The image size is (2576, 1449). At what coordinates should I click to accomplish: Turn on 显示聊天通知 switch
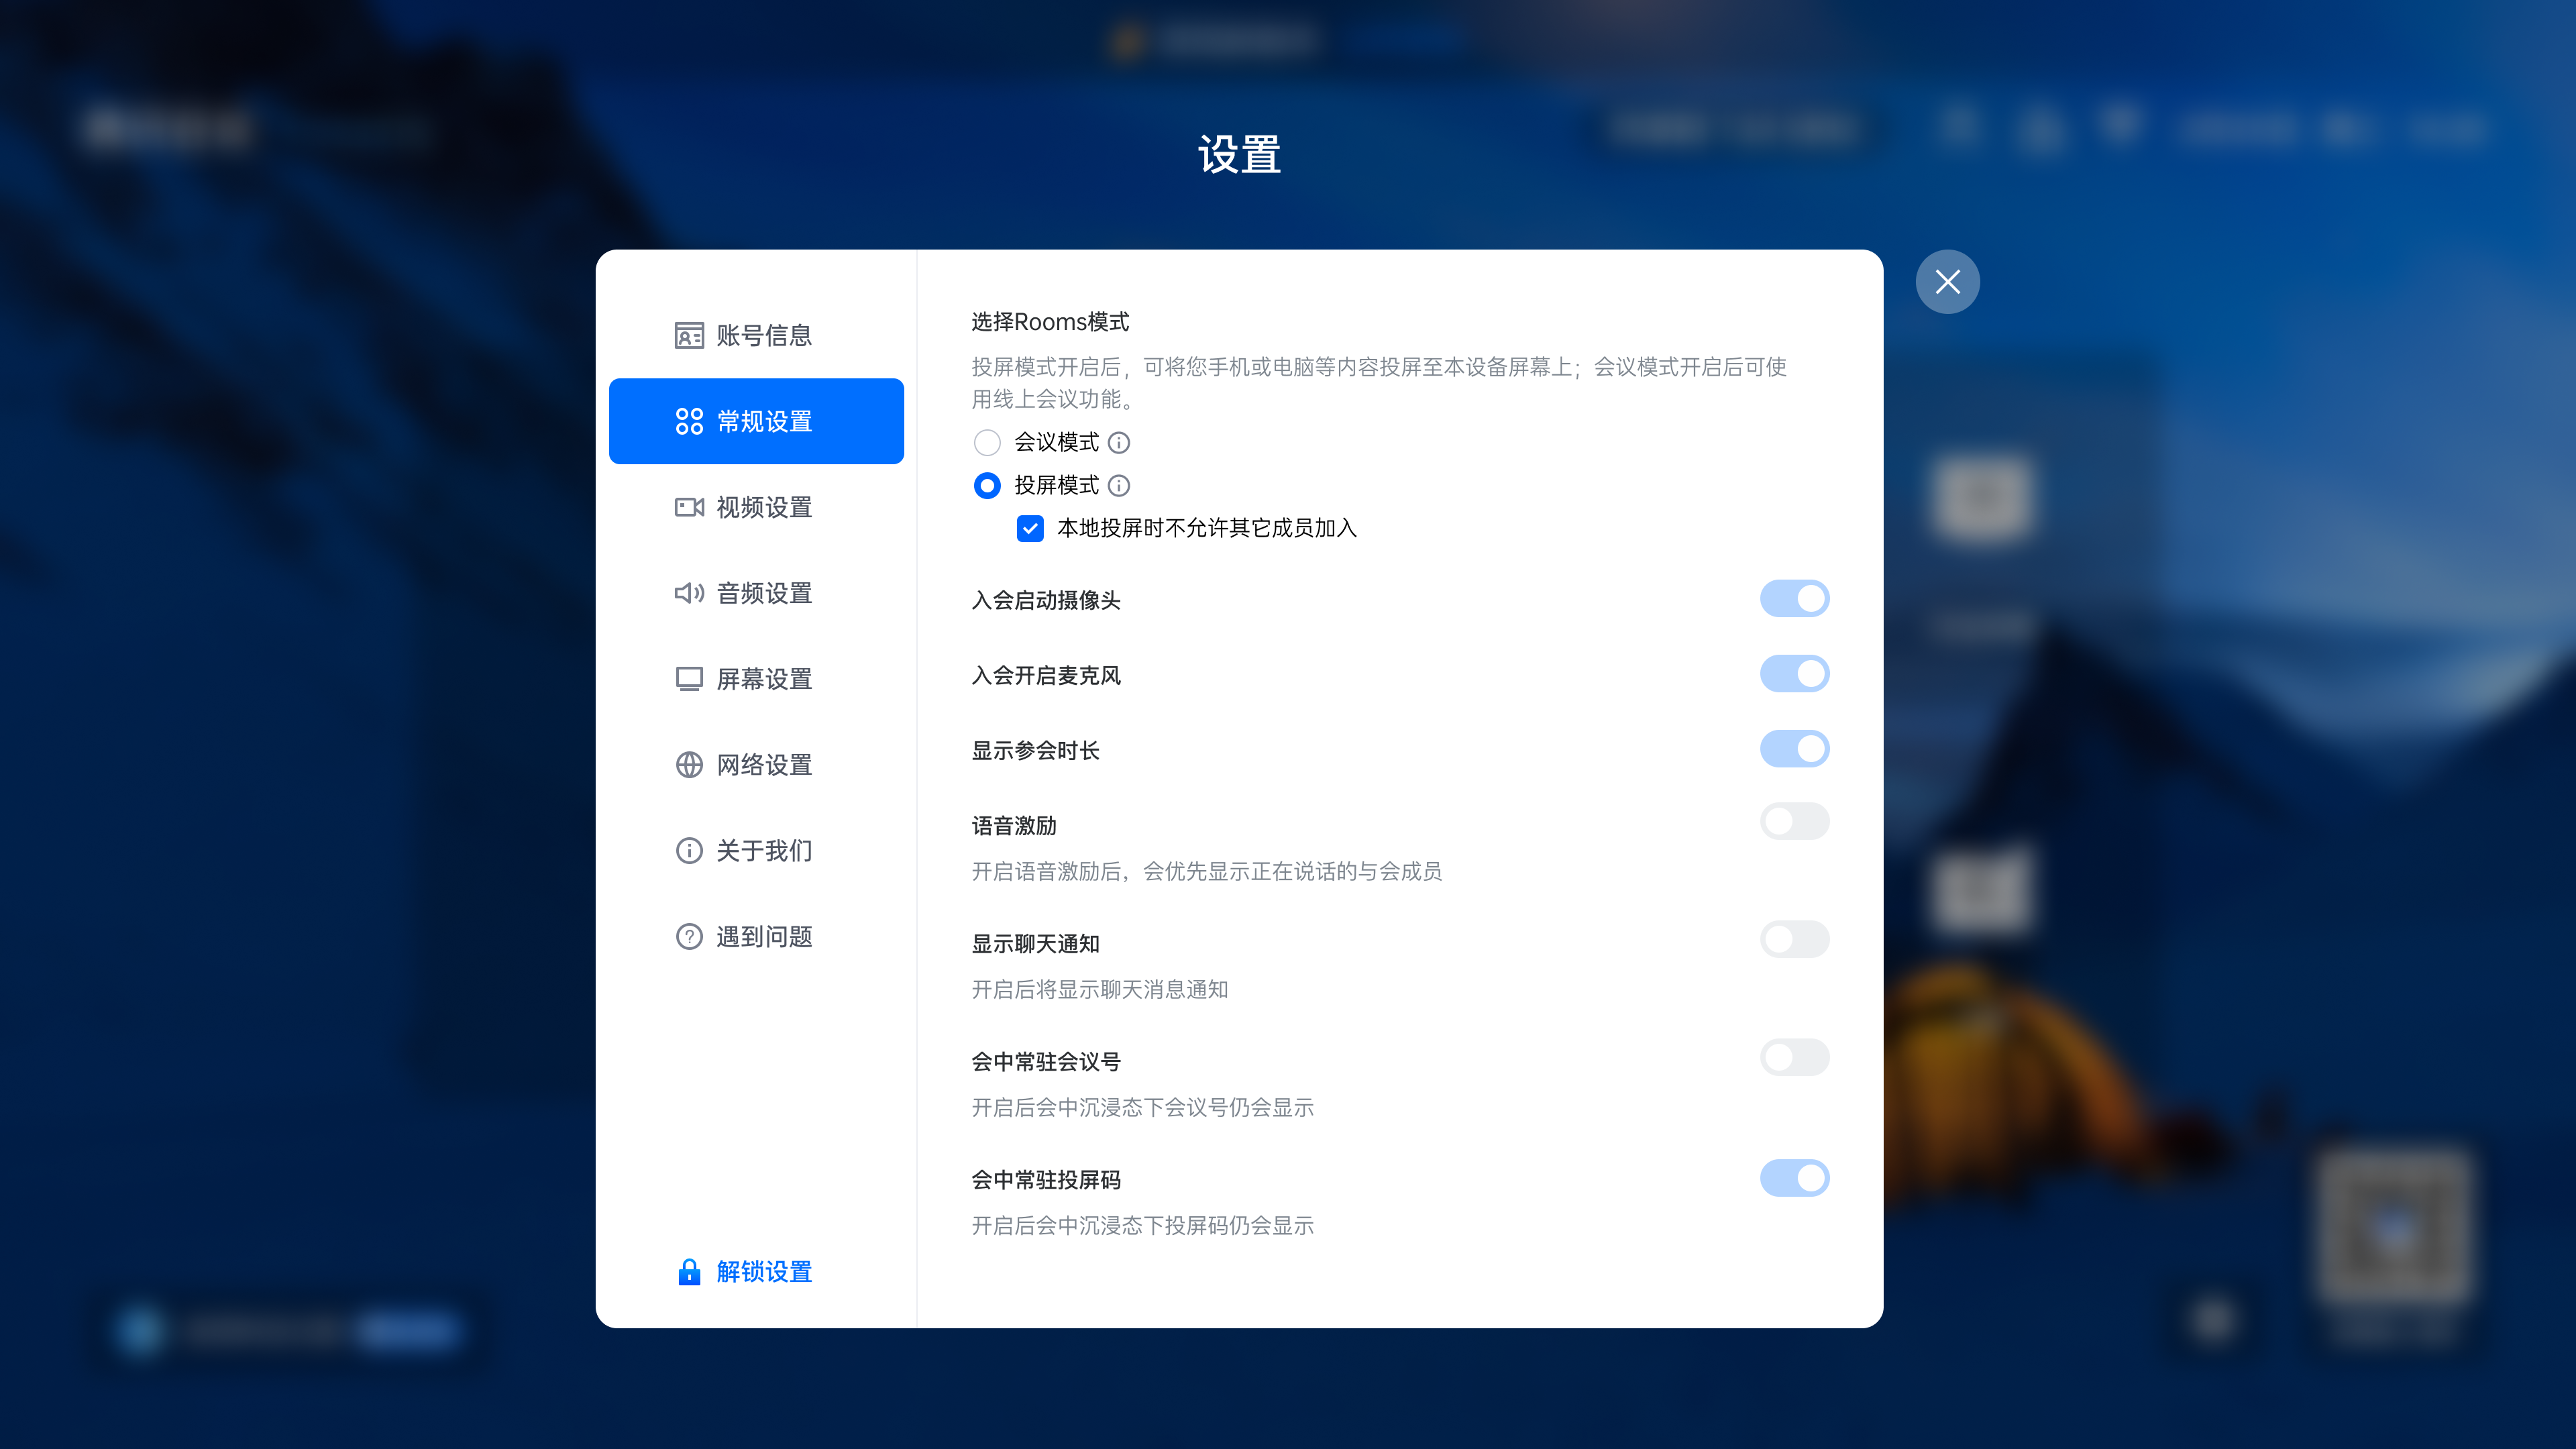tap(1794, 940)
